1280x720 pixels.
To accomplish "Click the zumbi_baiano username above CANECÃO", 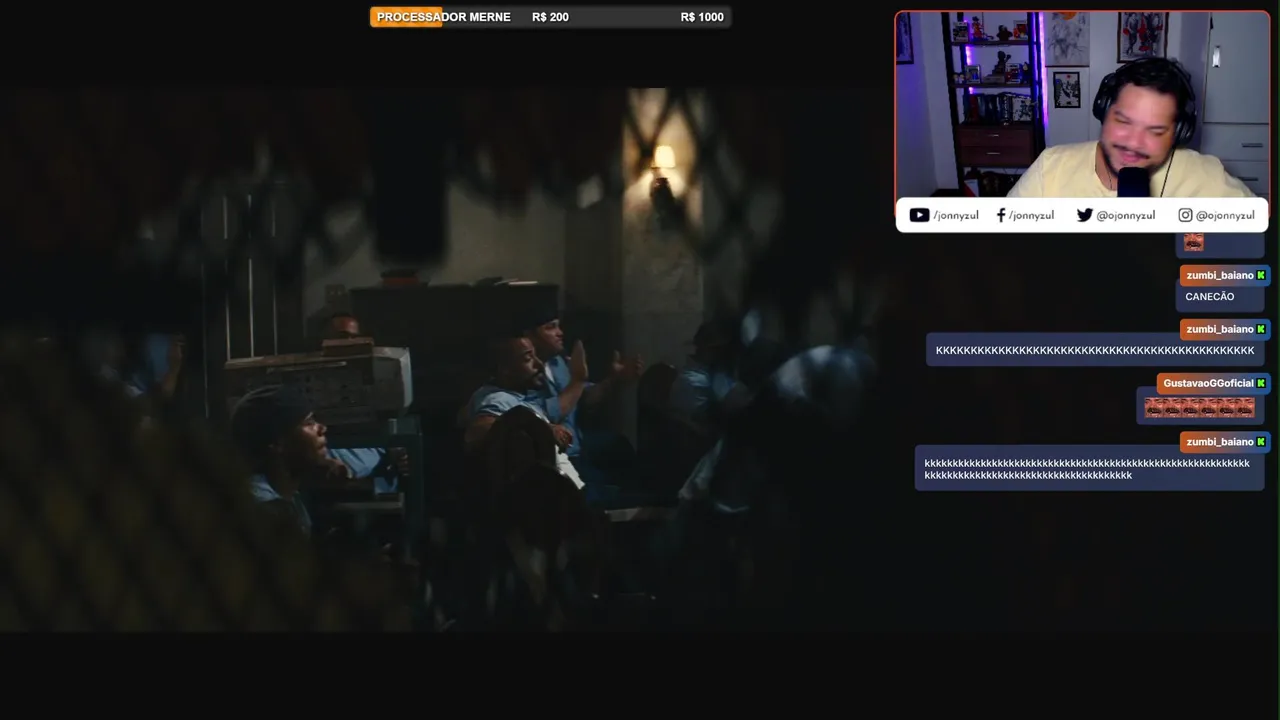I will click(x=1219, y=275).
